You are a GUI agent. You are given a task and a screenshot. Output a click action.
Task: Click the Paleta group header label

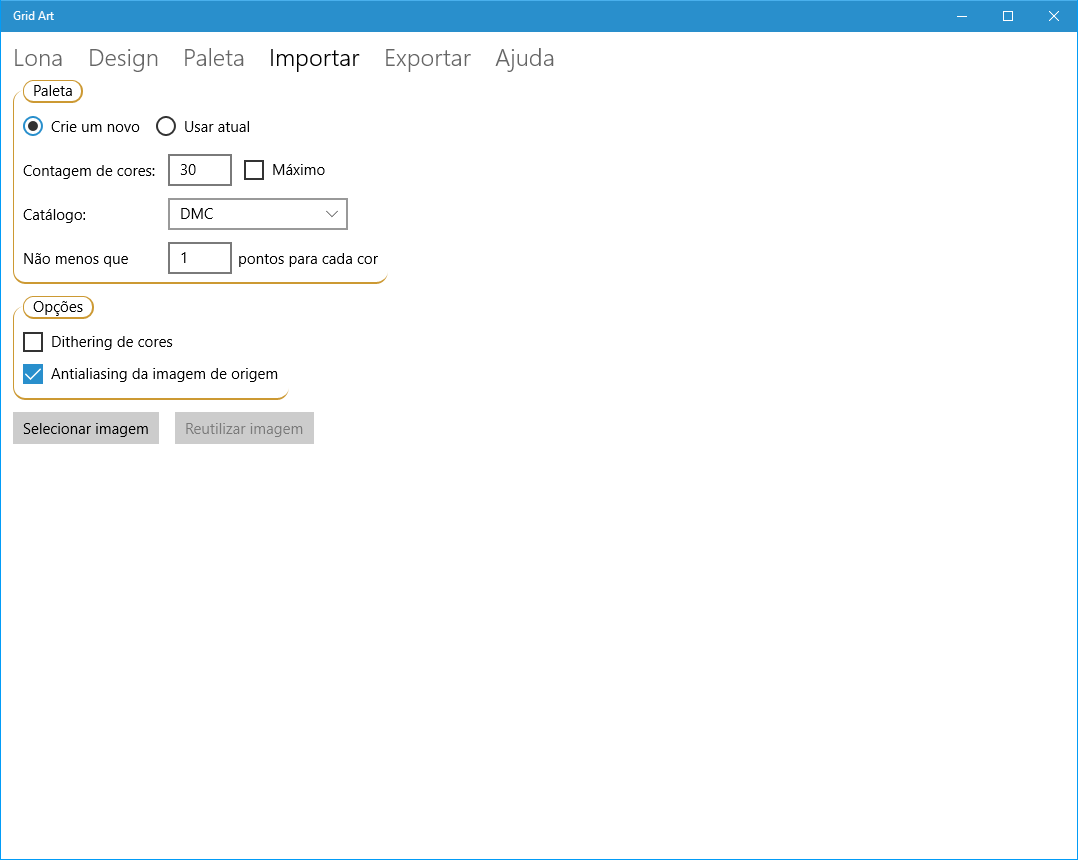pos(53,91)
